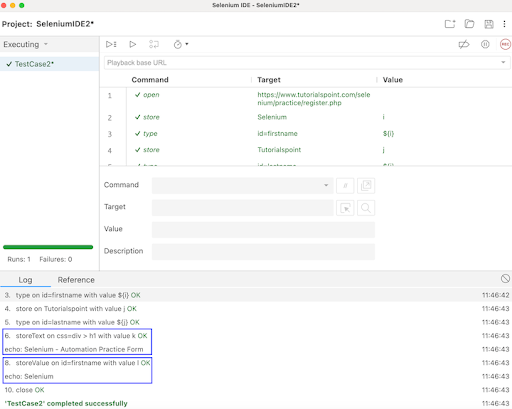Open test execution speed timer
The width and height of the screenshot is (512, 409).
click(x=178, y=44)
